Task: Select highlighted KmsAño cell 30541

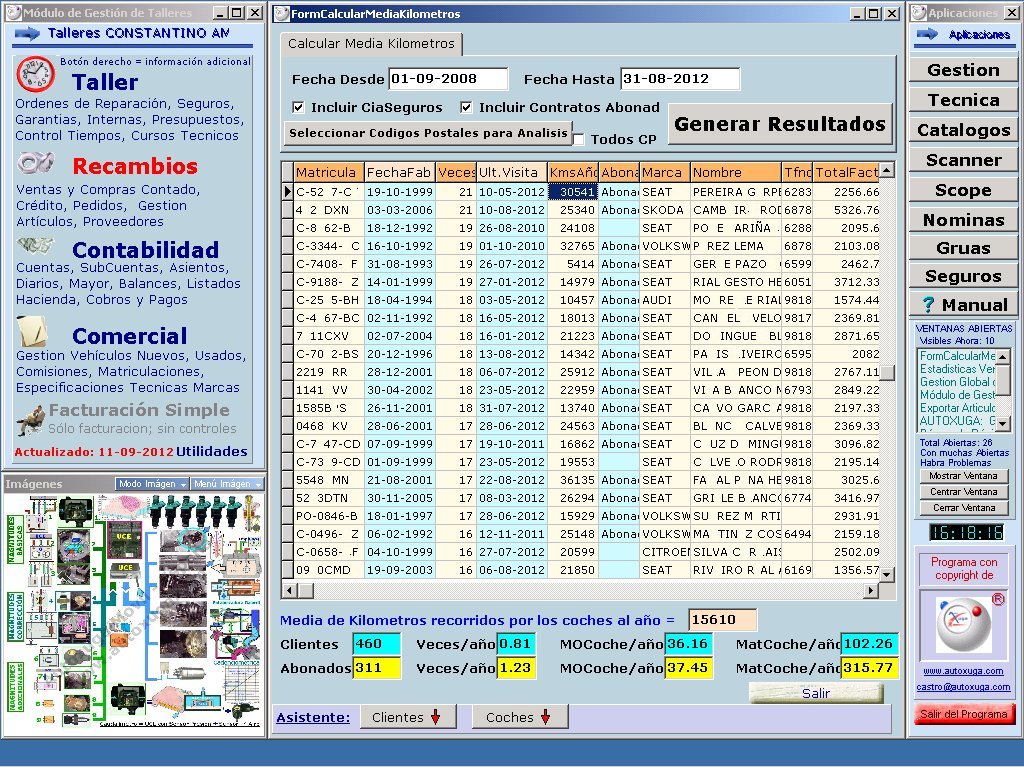Action: pos(572,192)
